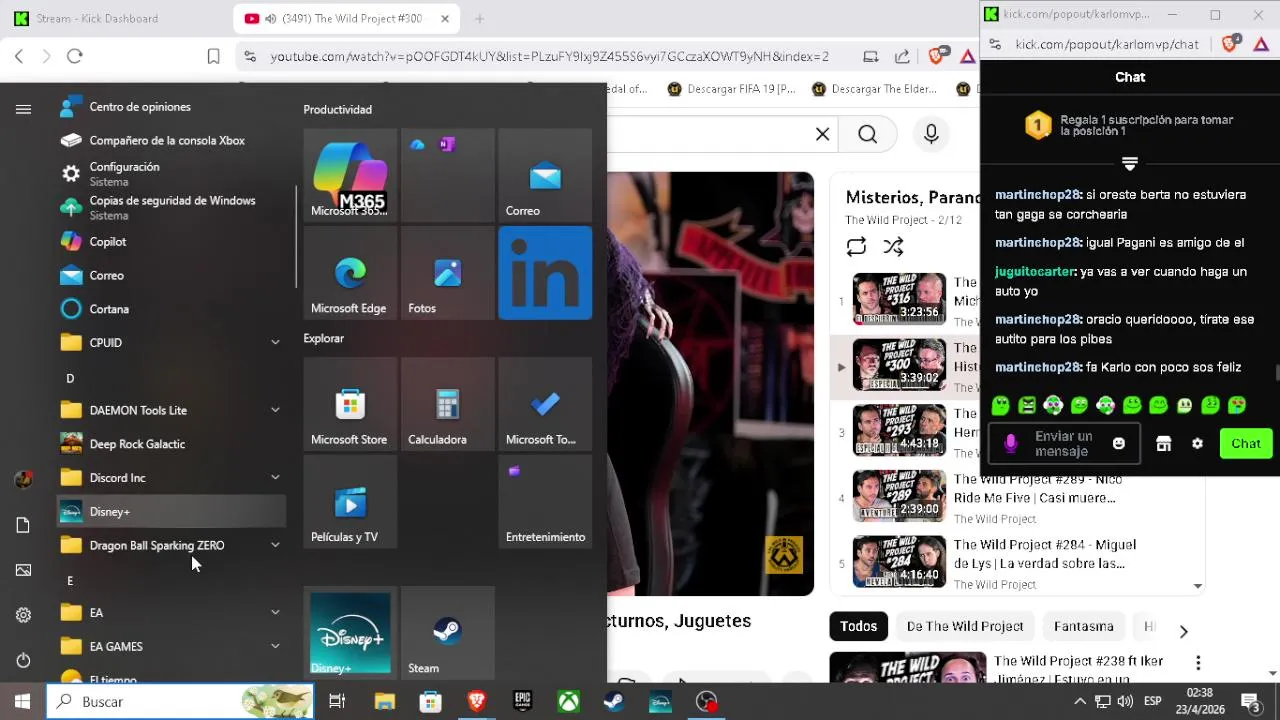The height and width of the screenshot is (720, 1280).
Task: Launch Deep Rock Galactic
Action: [171, 444]
